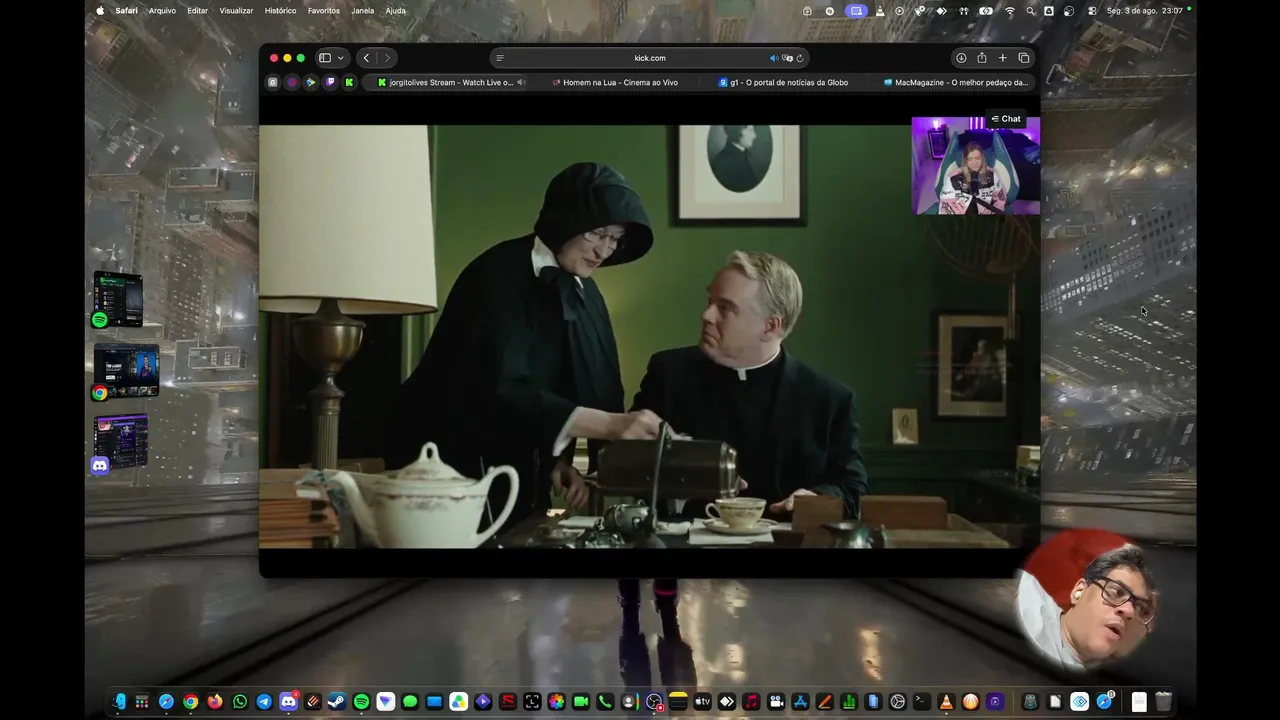Click streamer webcam overlay thumbnail

click(975, 166)
